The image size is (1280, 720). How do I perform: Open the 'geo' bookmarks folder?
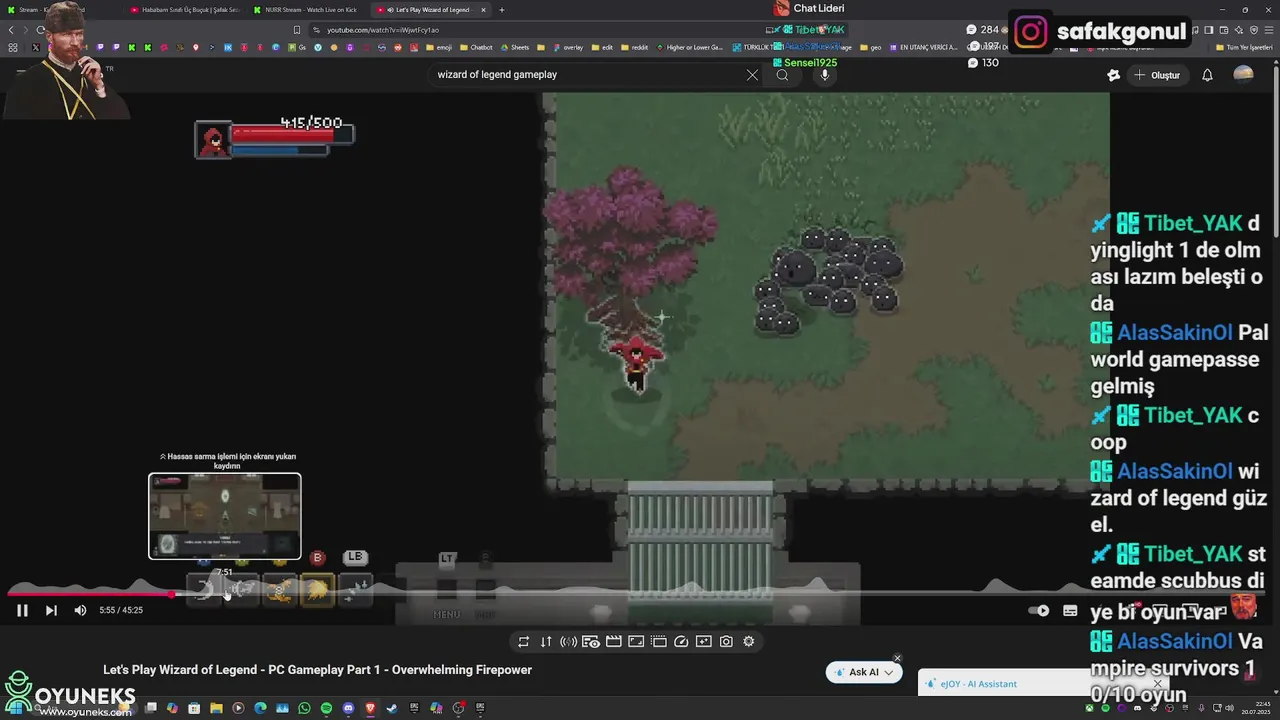(871, 47)
